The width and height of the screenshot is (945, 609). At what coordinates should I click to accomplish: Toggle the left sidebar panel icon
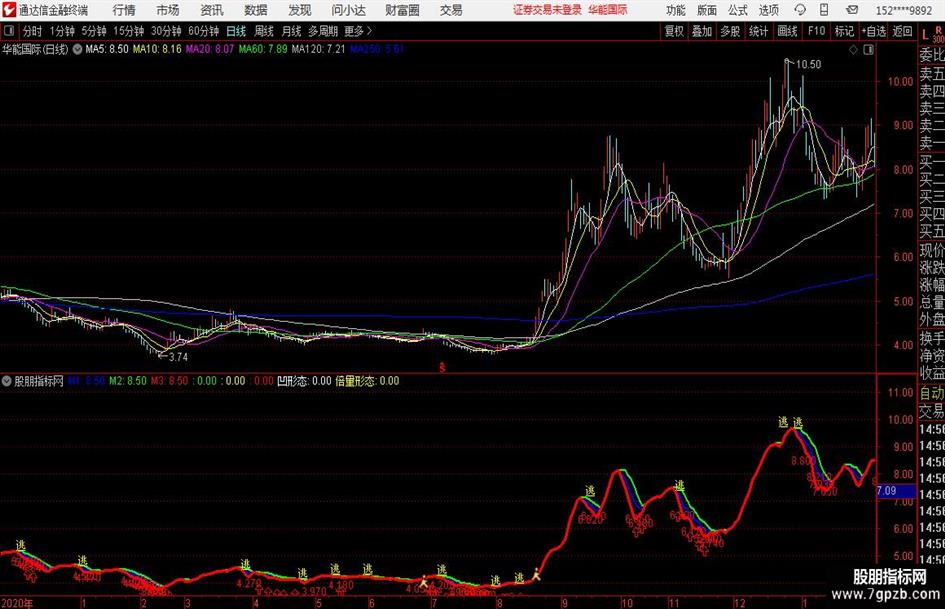pos(8,31)
